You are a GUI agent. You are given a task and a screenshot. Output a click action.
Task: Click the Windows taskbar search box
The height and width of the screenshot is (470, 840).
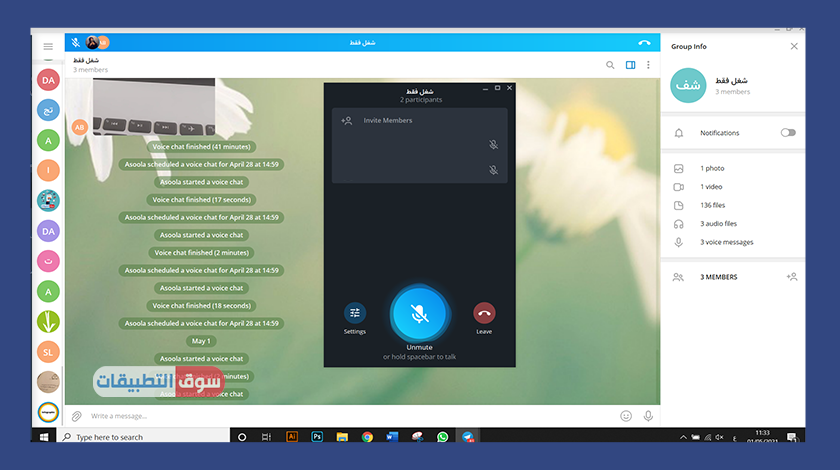pos(144,437)
